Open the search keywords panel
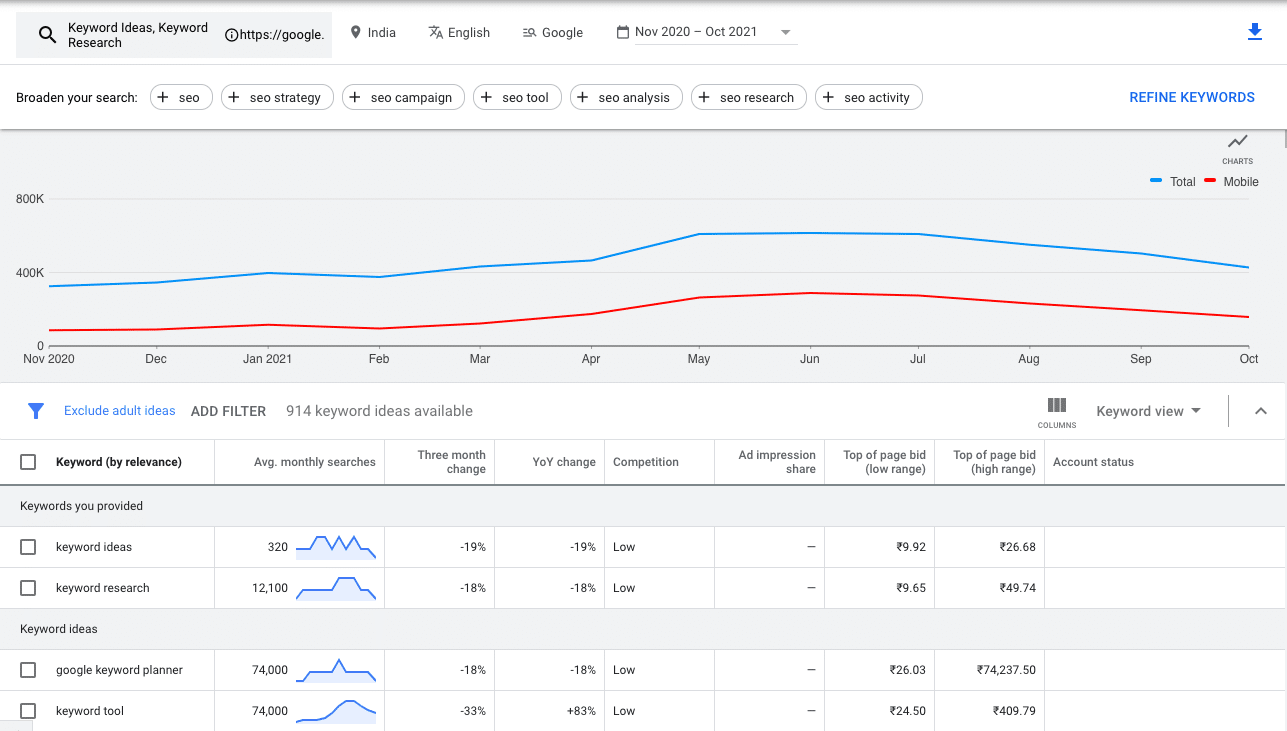Image resolution: width=1287 pixels, height=731 pixels. [x=47, y=33]
